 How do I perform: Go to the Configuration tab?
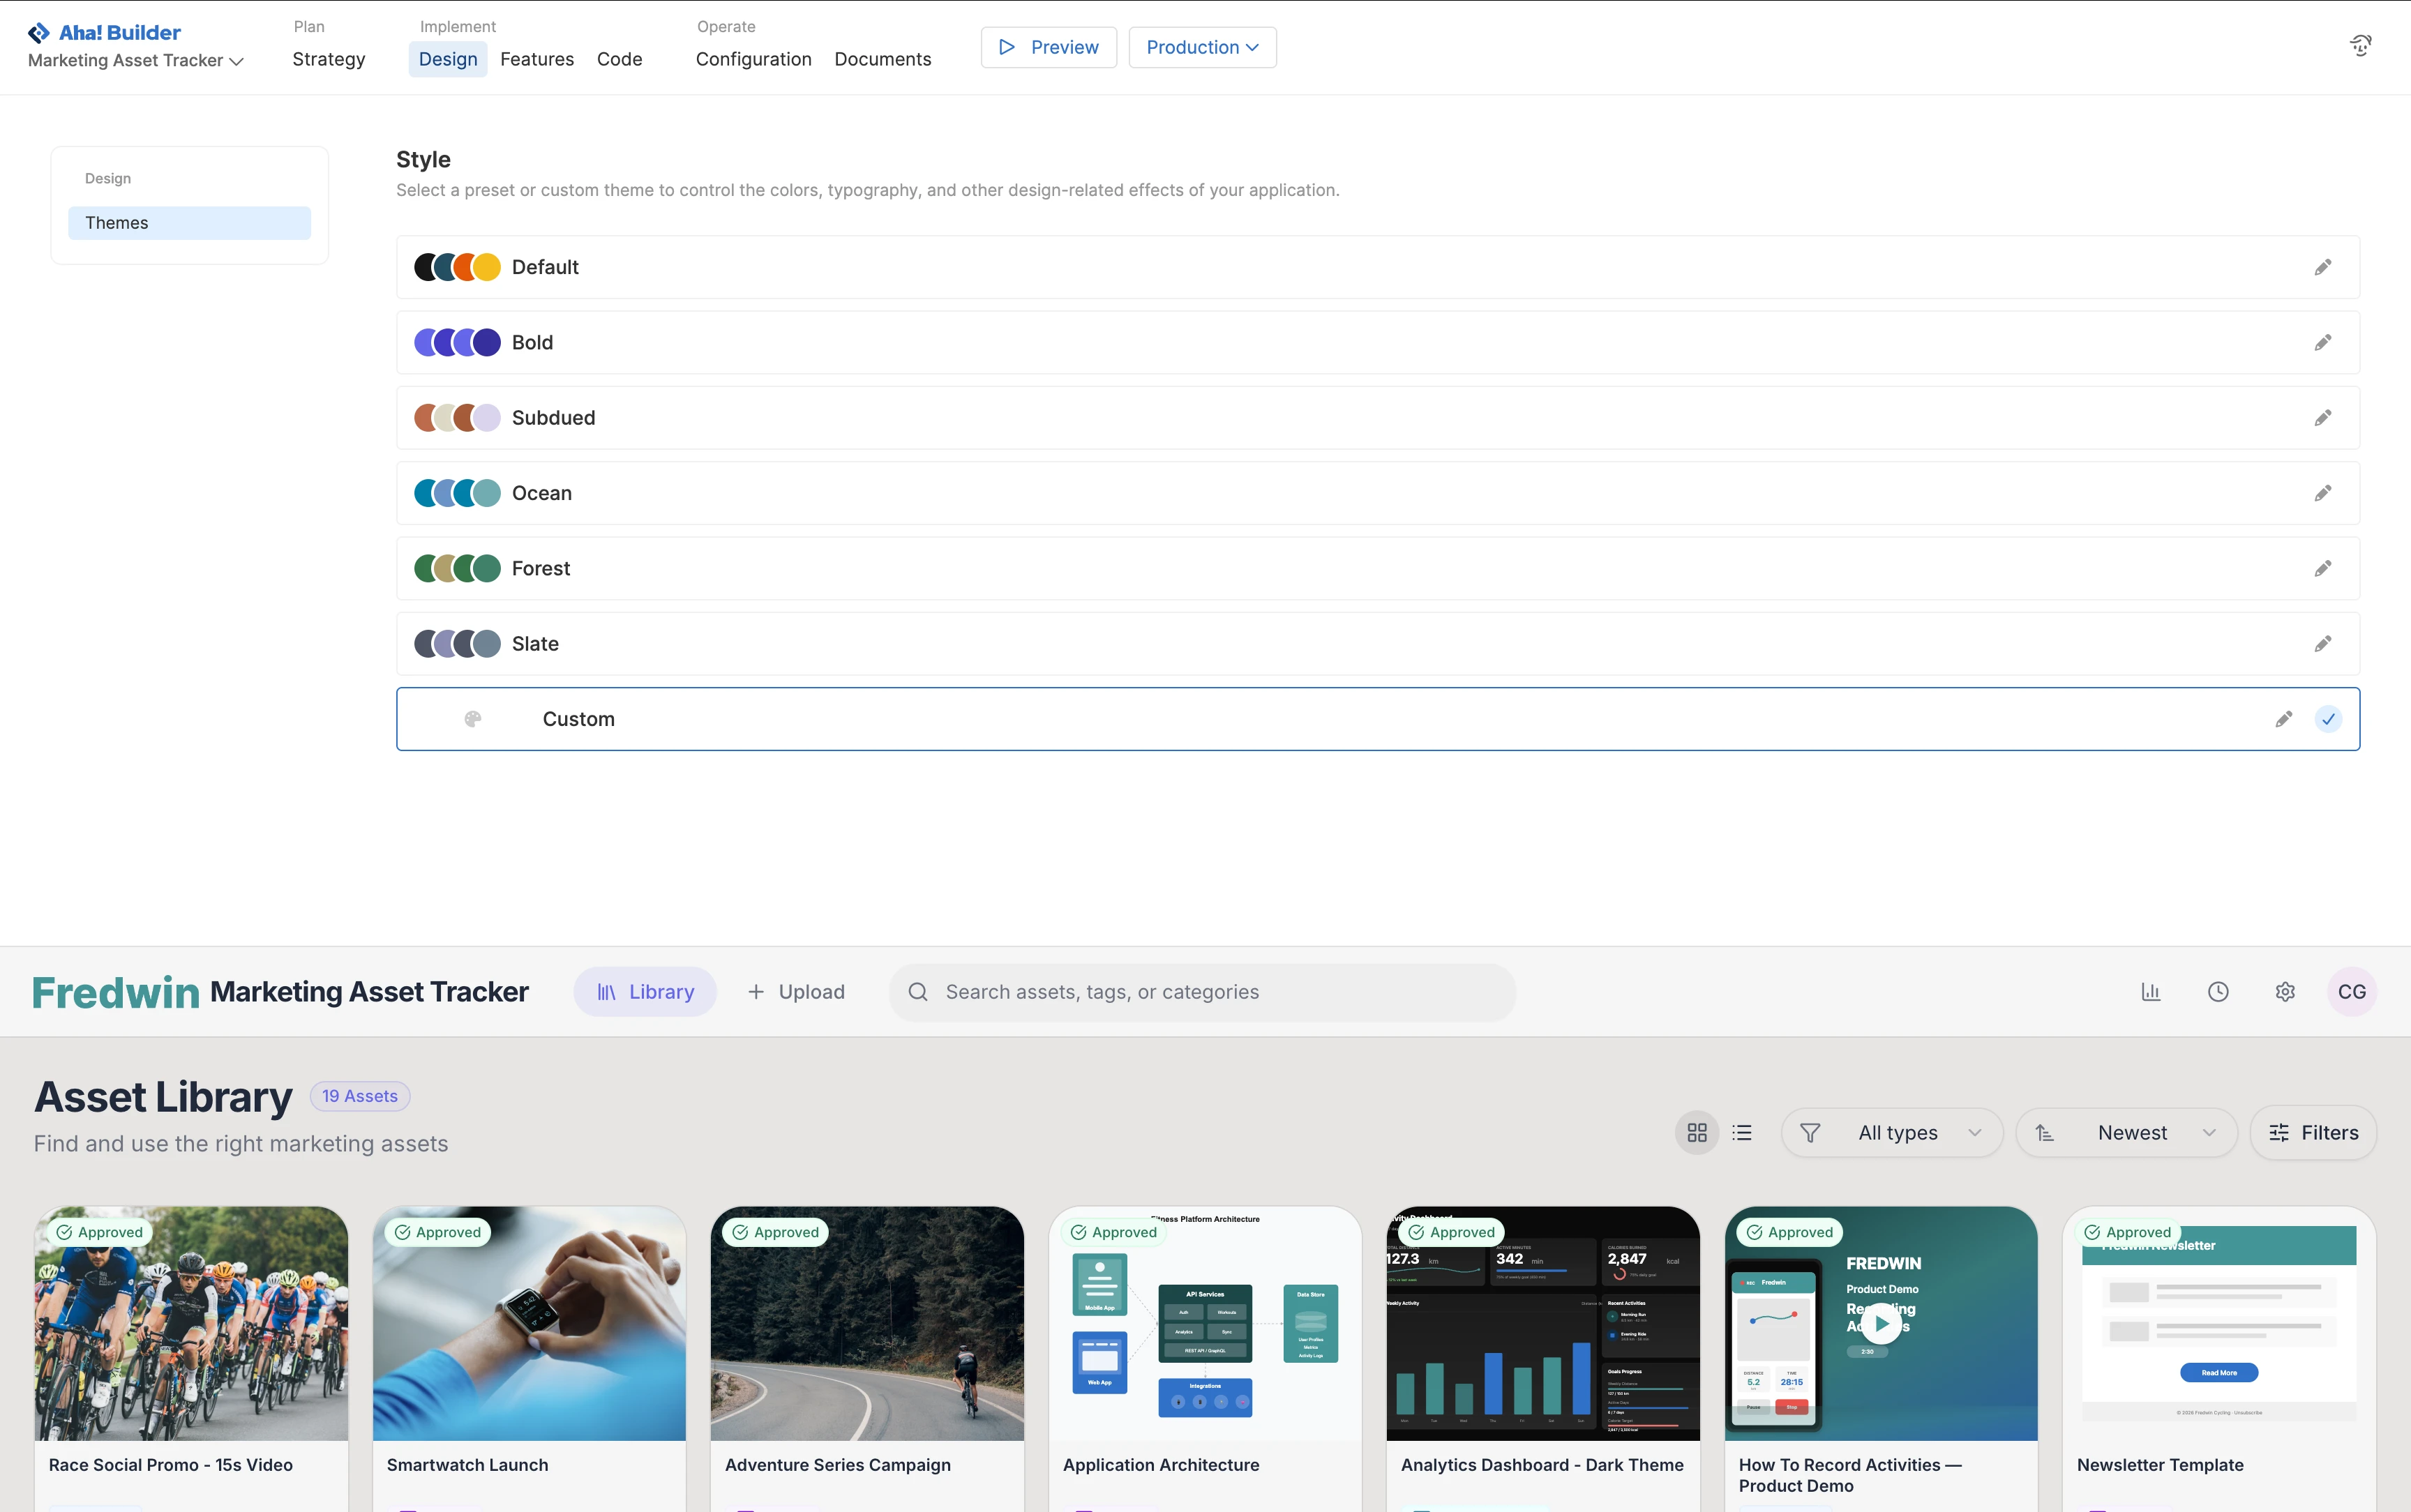point(753,59)
